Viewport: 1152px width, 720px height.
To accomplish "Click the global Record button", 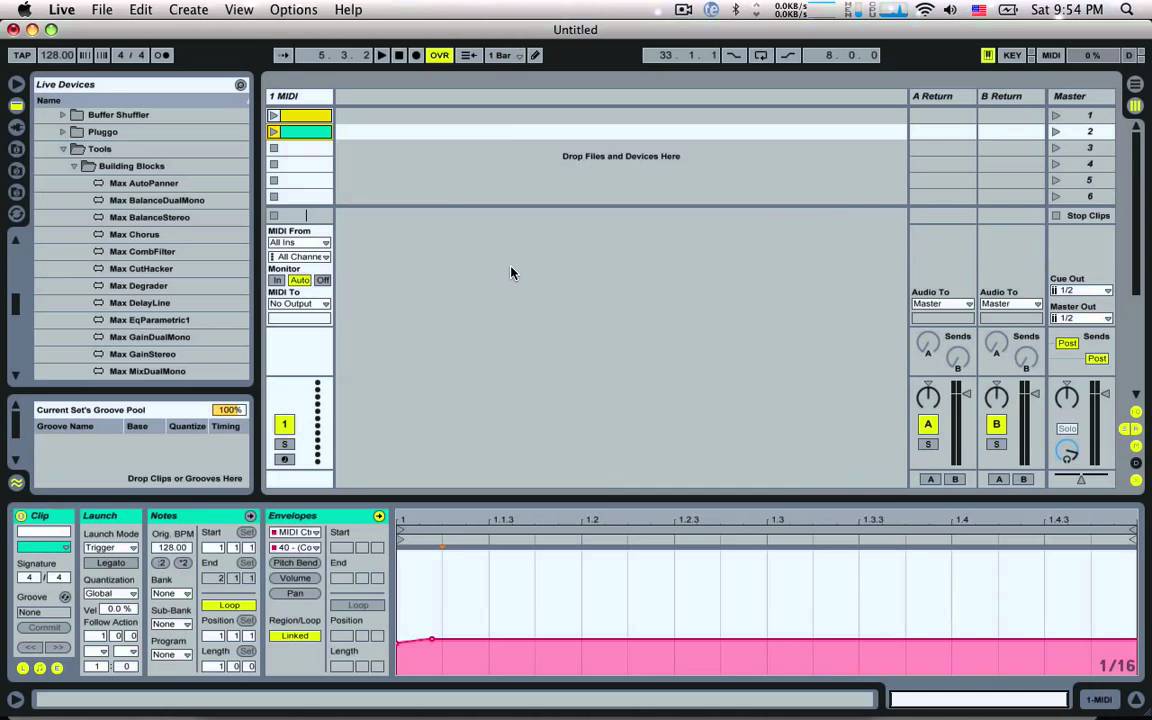I will coord(416,55).
